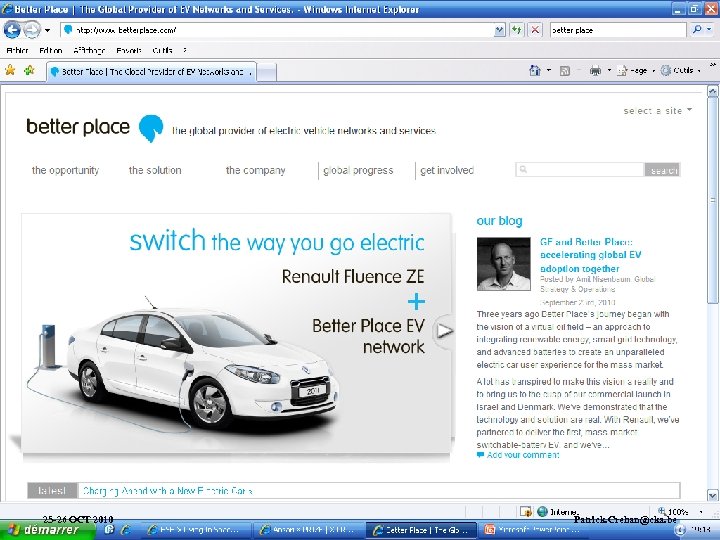This screenshot has width=720, height=540.
Task: Open the 'select a site' dropdown
Action: (658, 111)
